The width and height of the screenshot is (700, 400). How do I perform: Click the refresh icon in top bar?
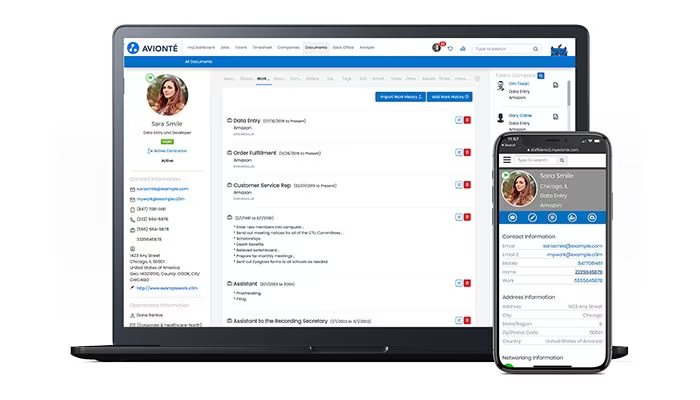[x=450, y=48]
